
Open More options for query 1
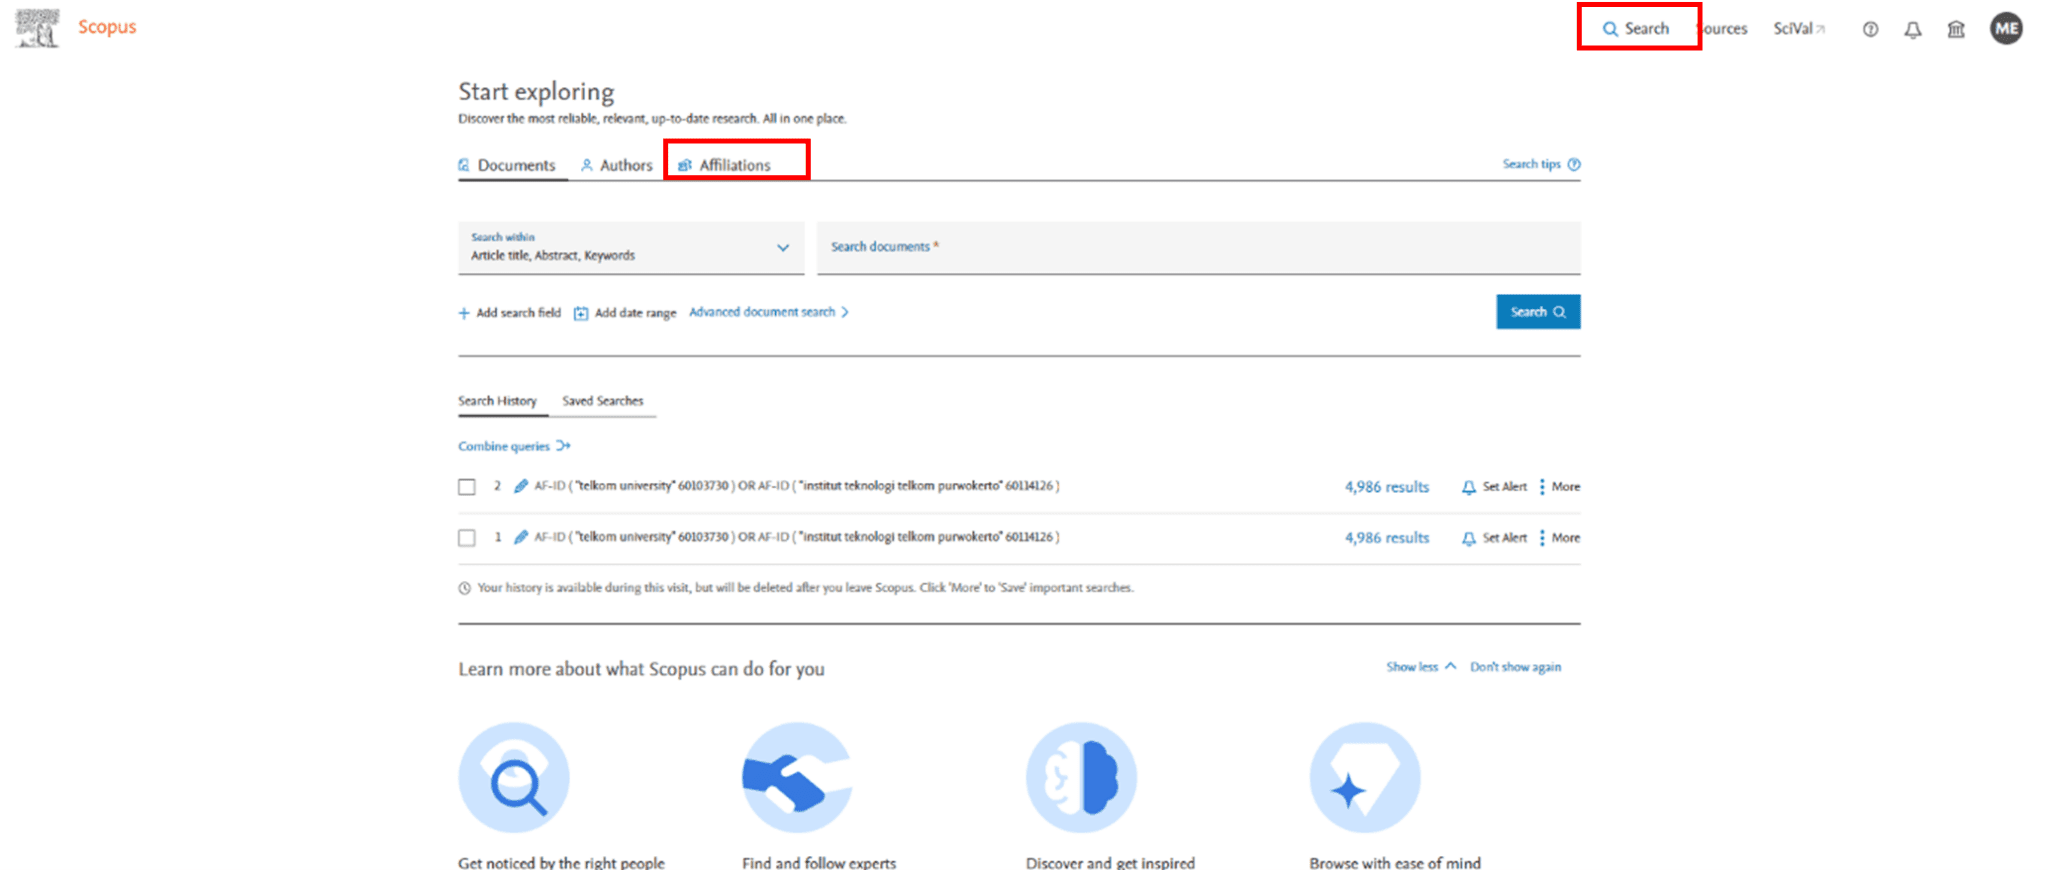[x=1559, y=538]
